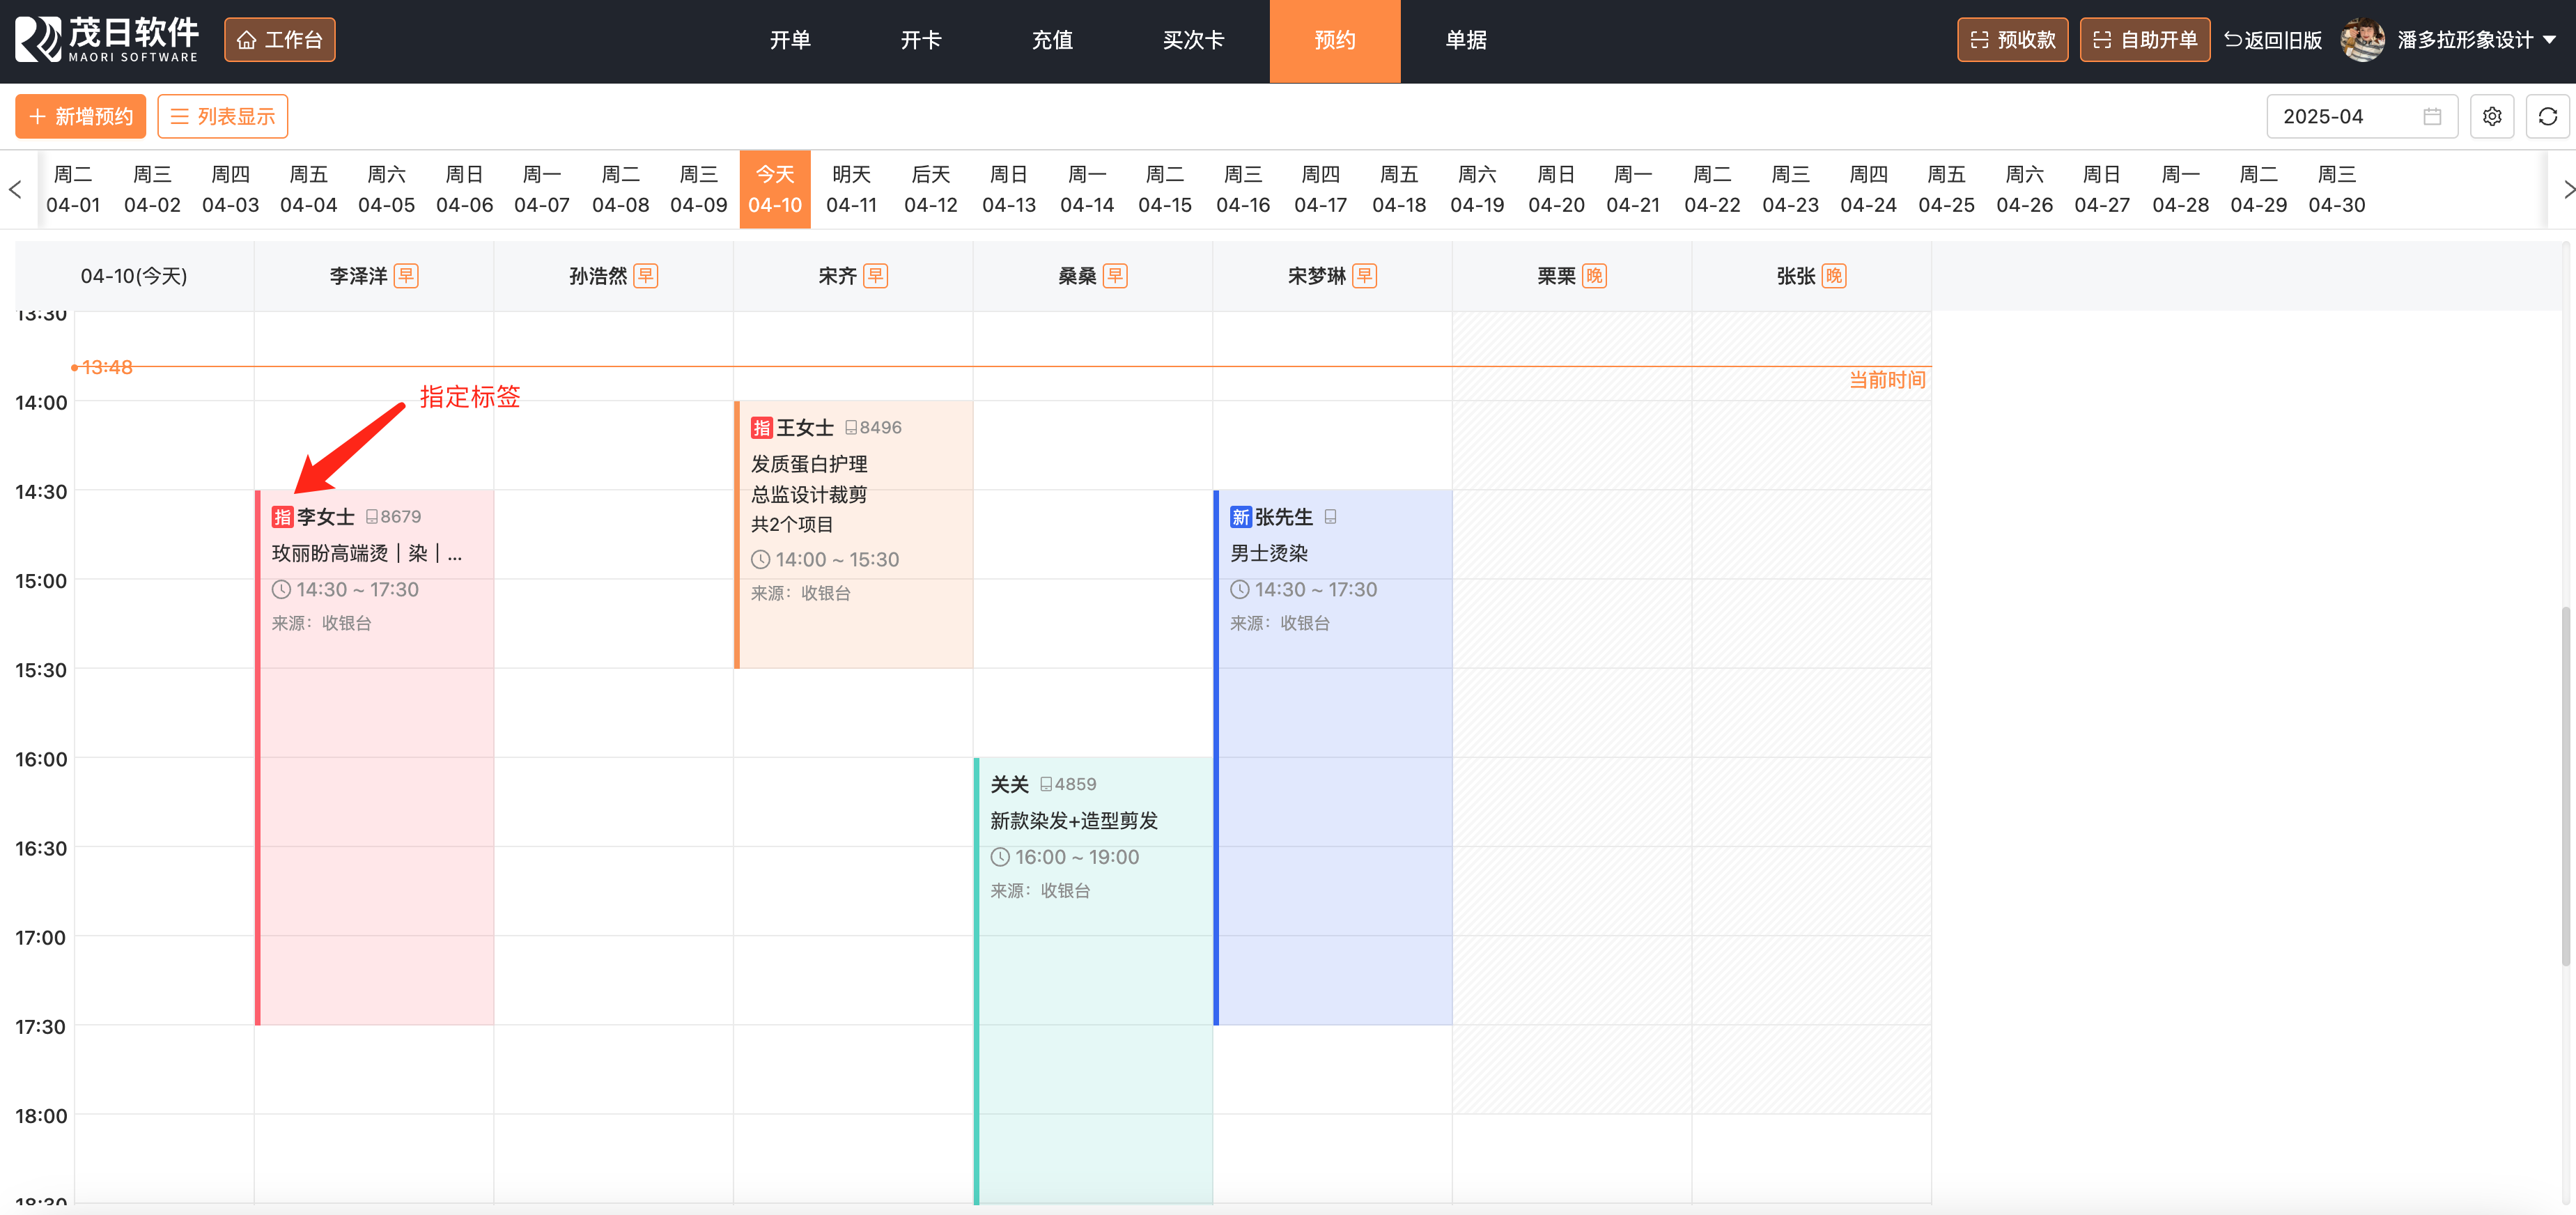Click 返回旧版 link
Screen dimensions: 2576x1215
(x=2272, y=40)
